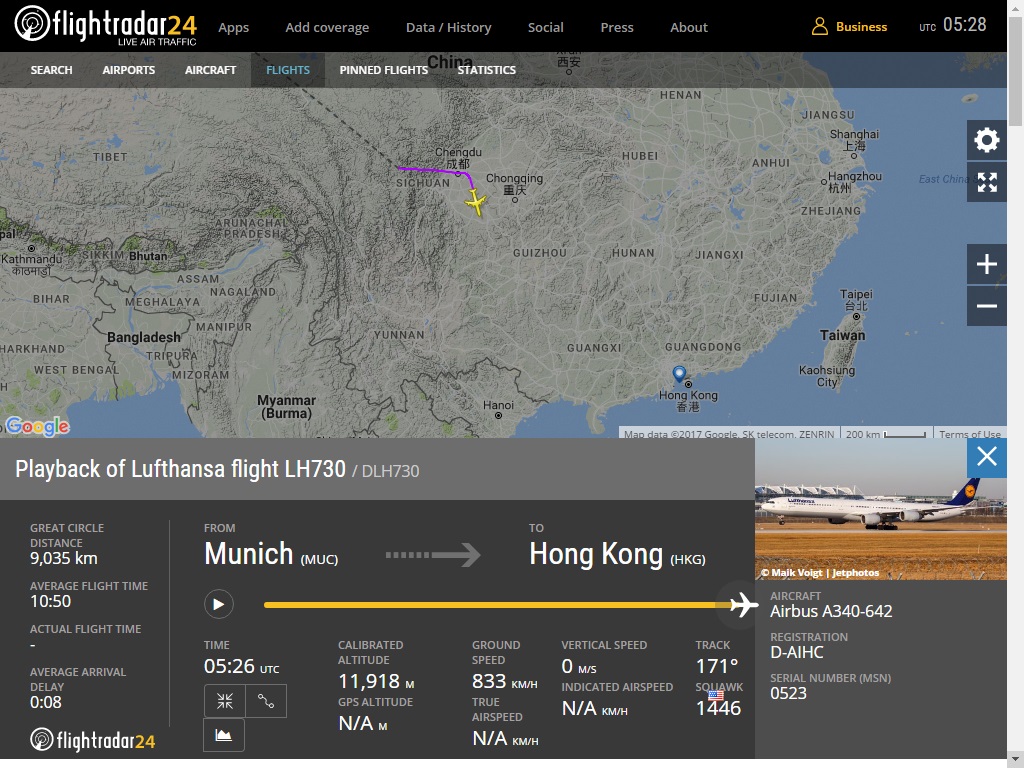Click the yellow playback progress bar
This screenshot has width=1024, height=768.
click(x=490, y=605)
